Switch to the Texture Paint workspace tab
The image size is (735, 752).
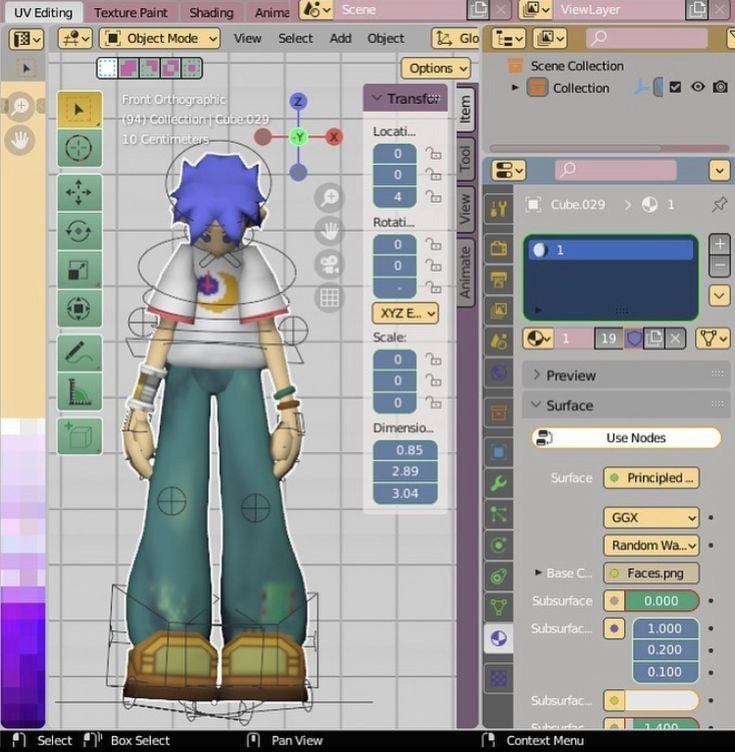pyautogui.click(x=130, y=13)
